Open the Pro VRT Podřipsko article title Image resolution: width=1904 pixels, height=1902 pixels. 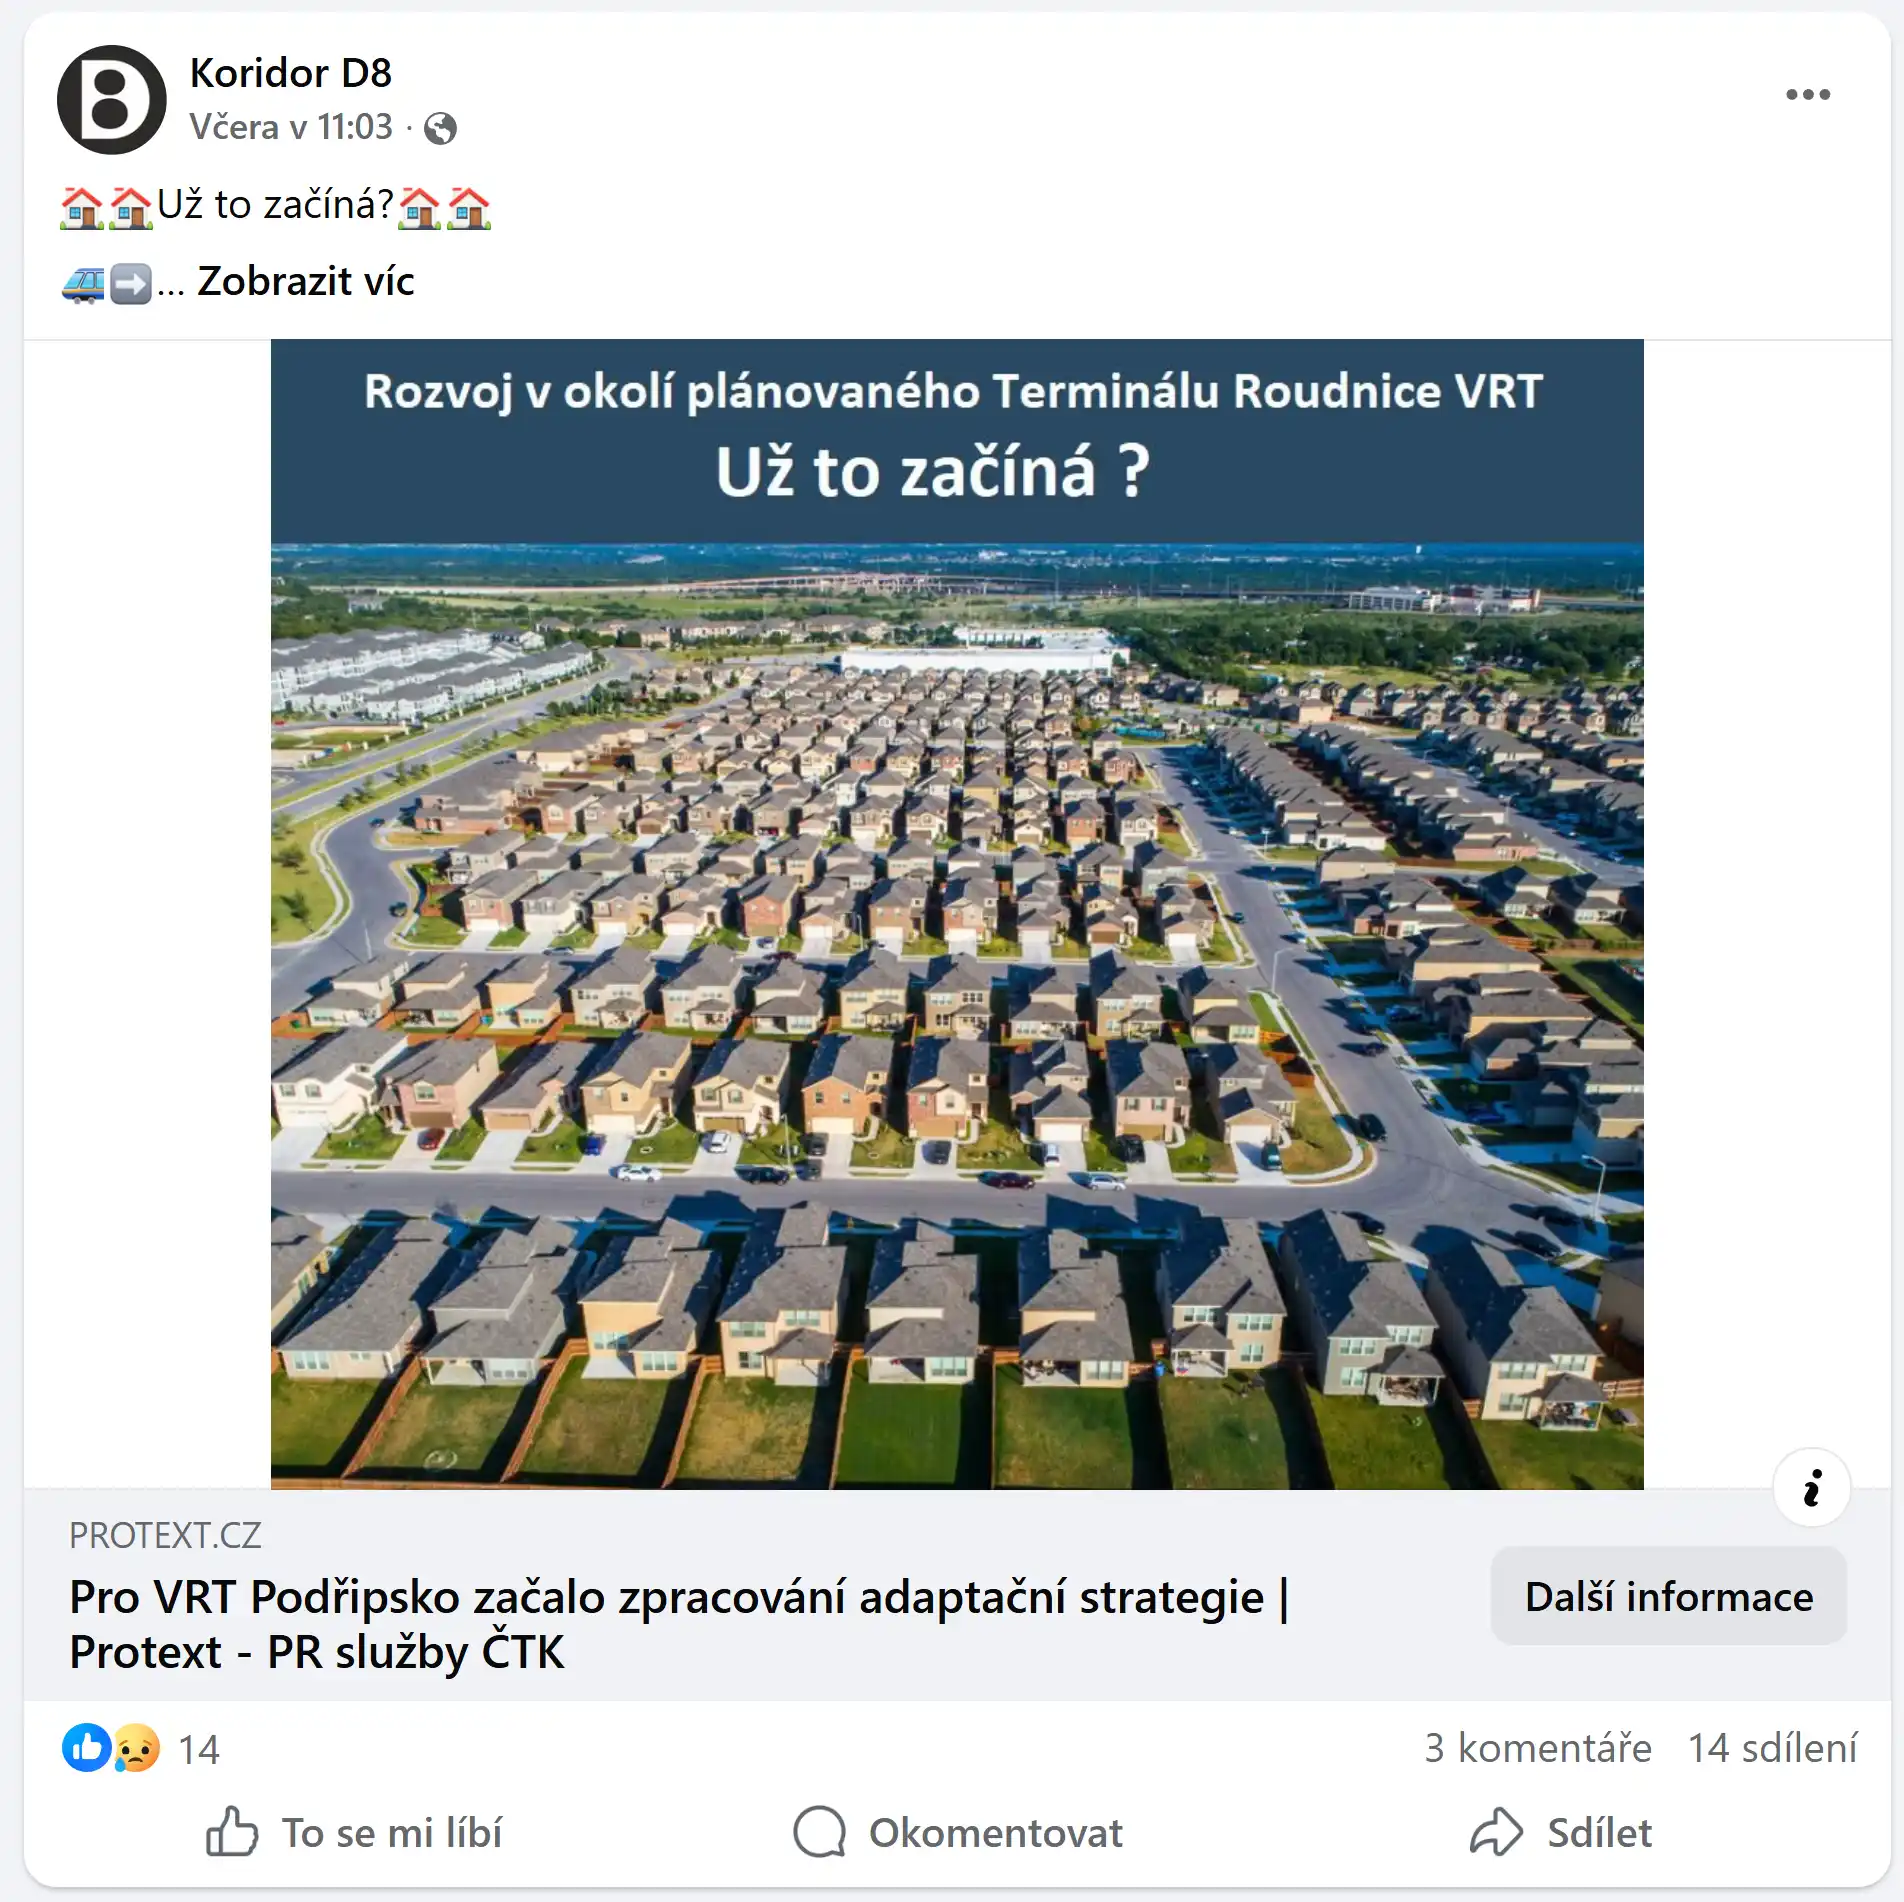(x=680, y=1624)
